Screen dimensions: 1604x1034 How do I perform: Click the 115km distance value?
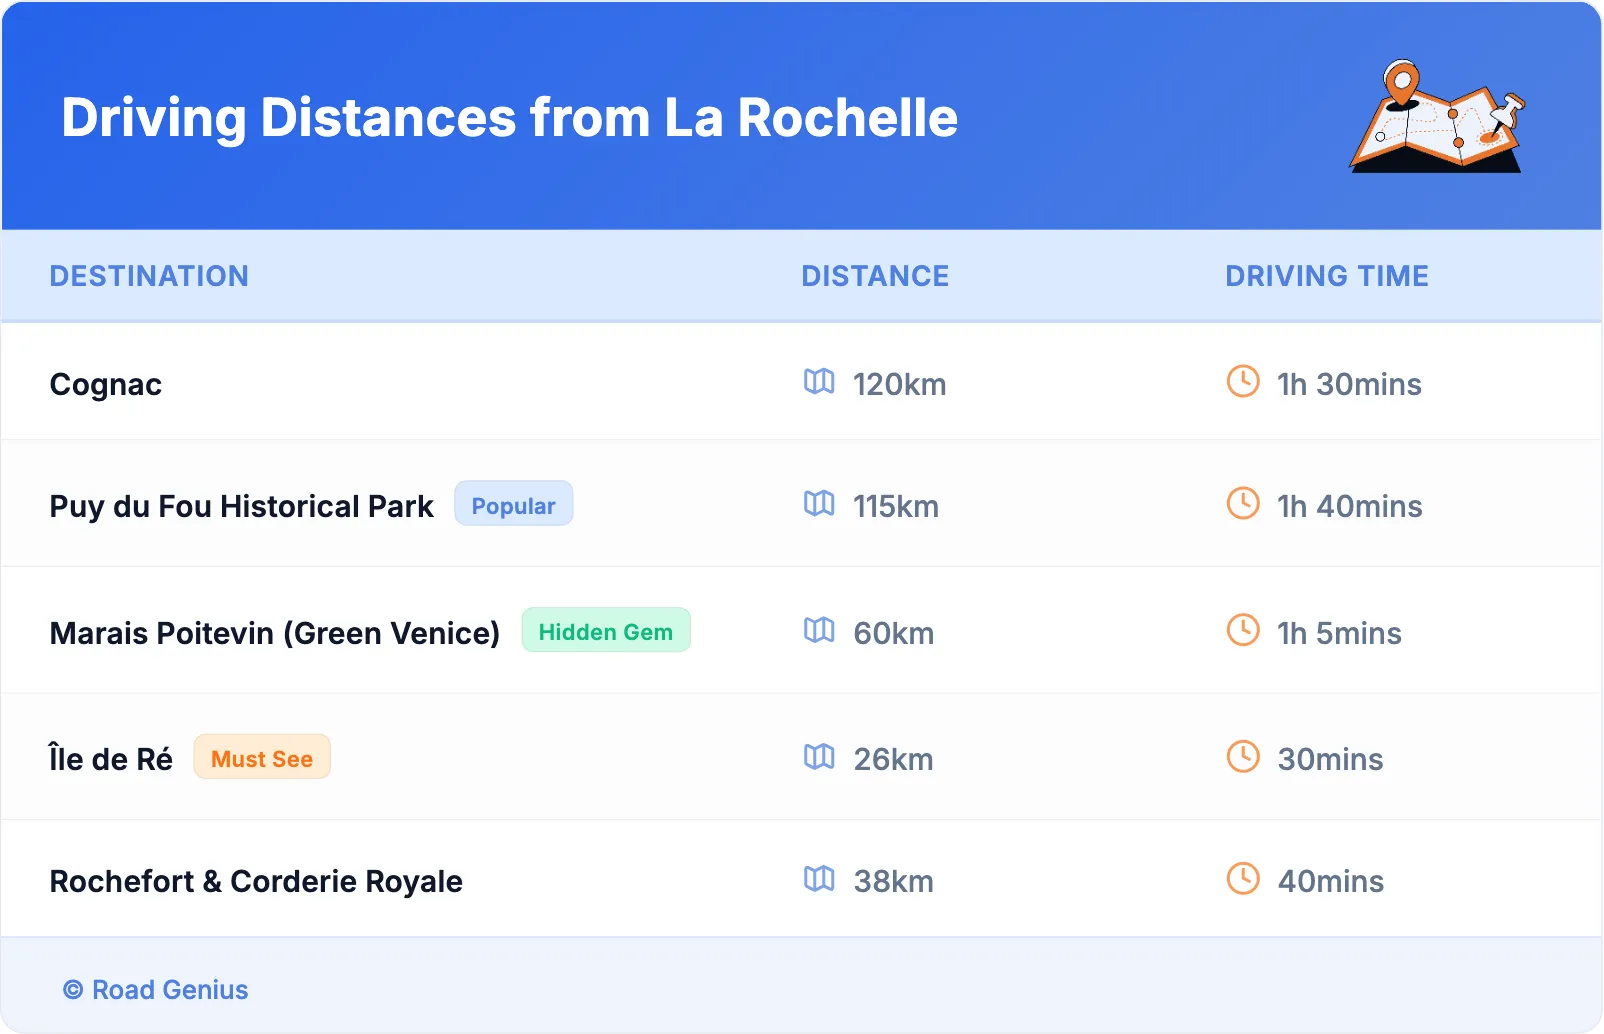tap(896, 507)
